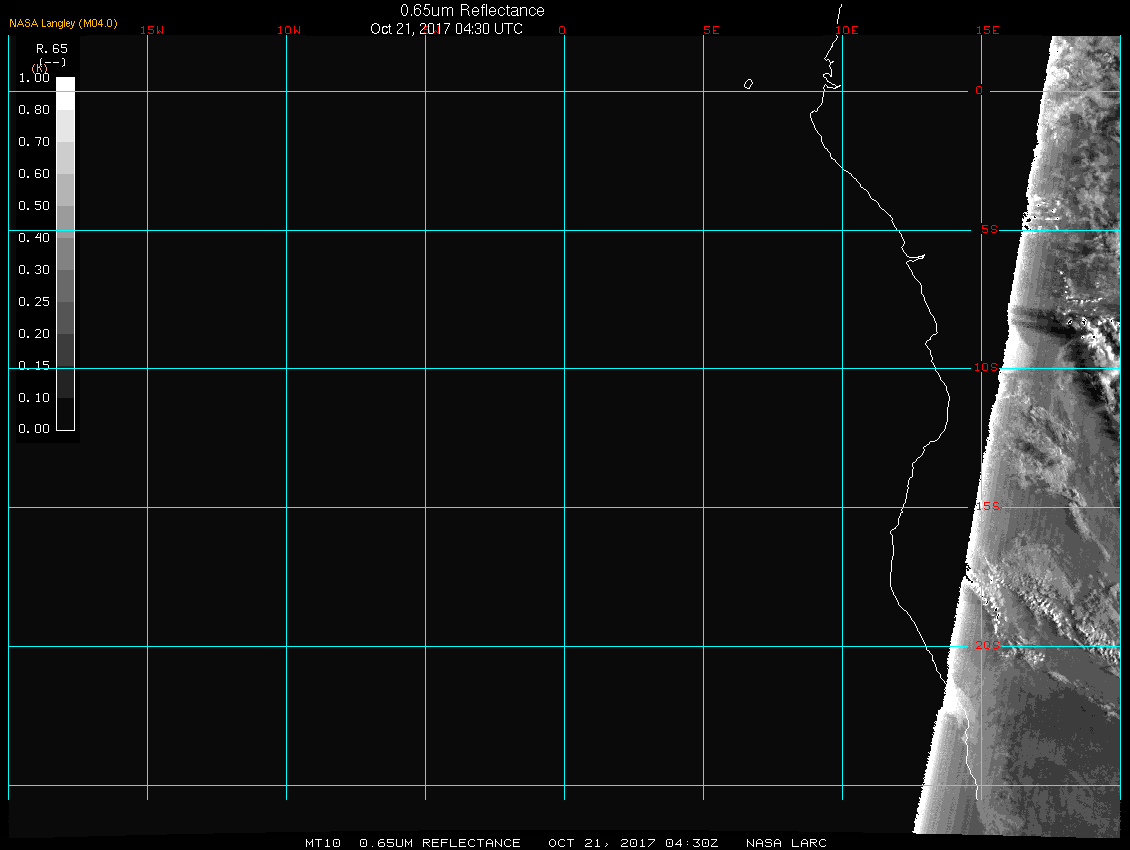Image resolution: width=1130 pixels, height=850 pixels.
Task: Click the '15E' longitude label
Action: point(988,30)
